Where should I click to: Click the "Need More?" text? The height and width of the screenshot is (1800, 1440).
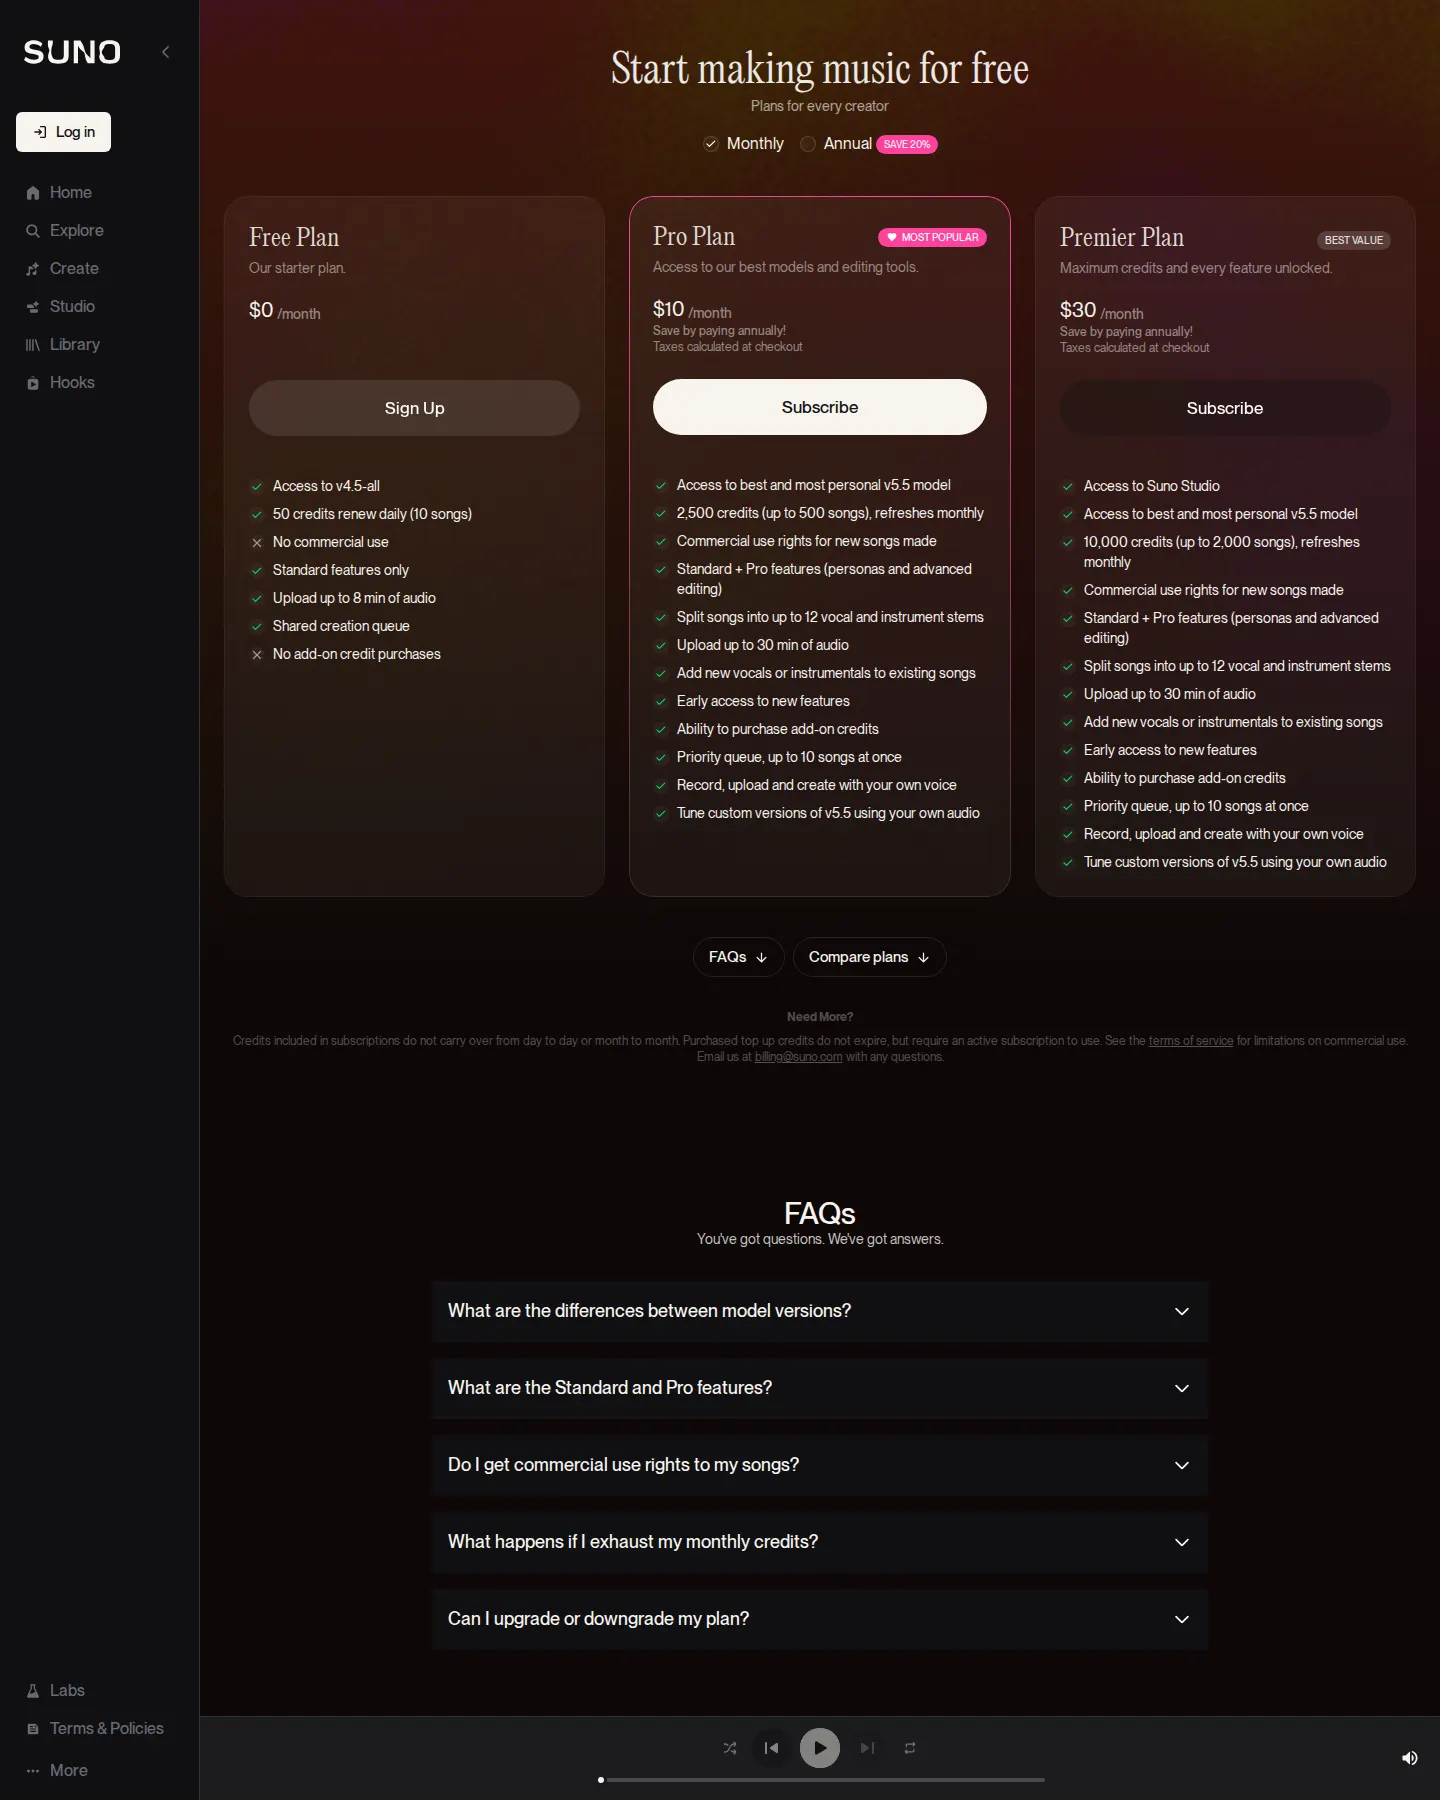point(820,1017)
